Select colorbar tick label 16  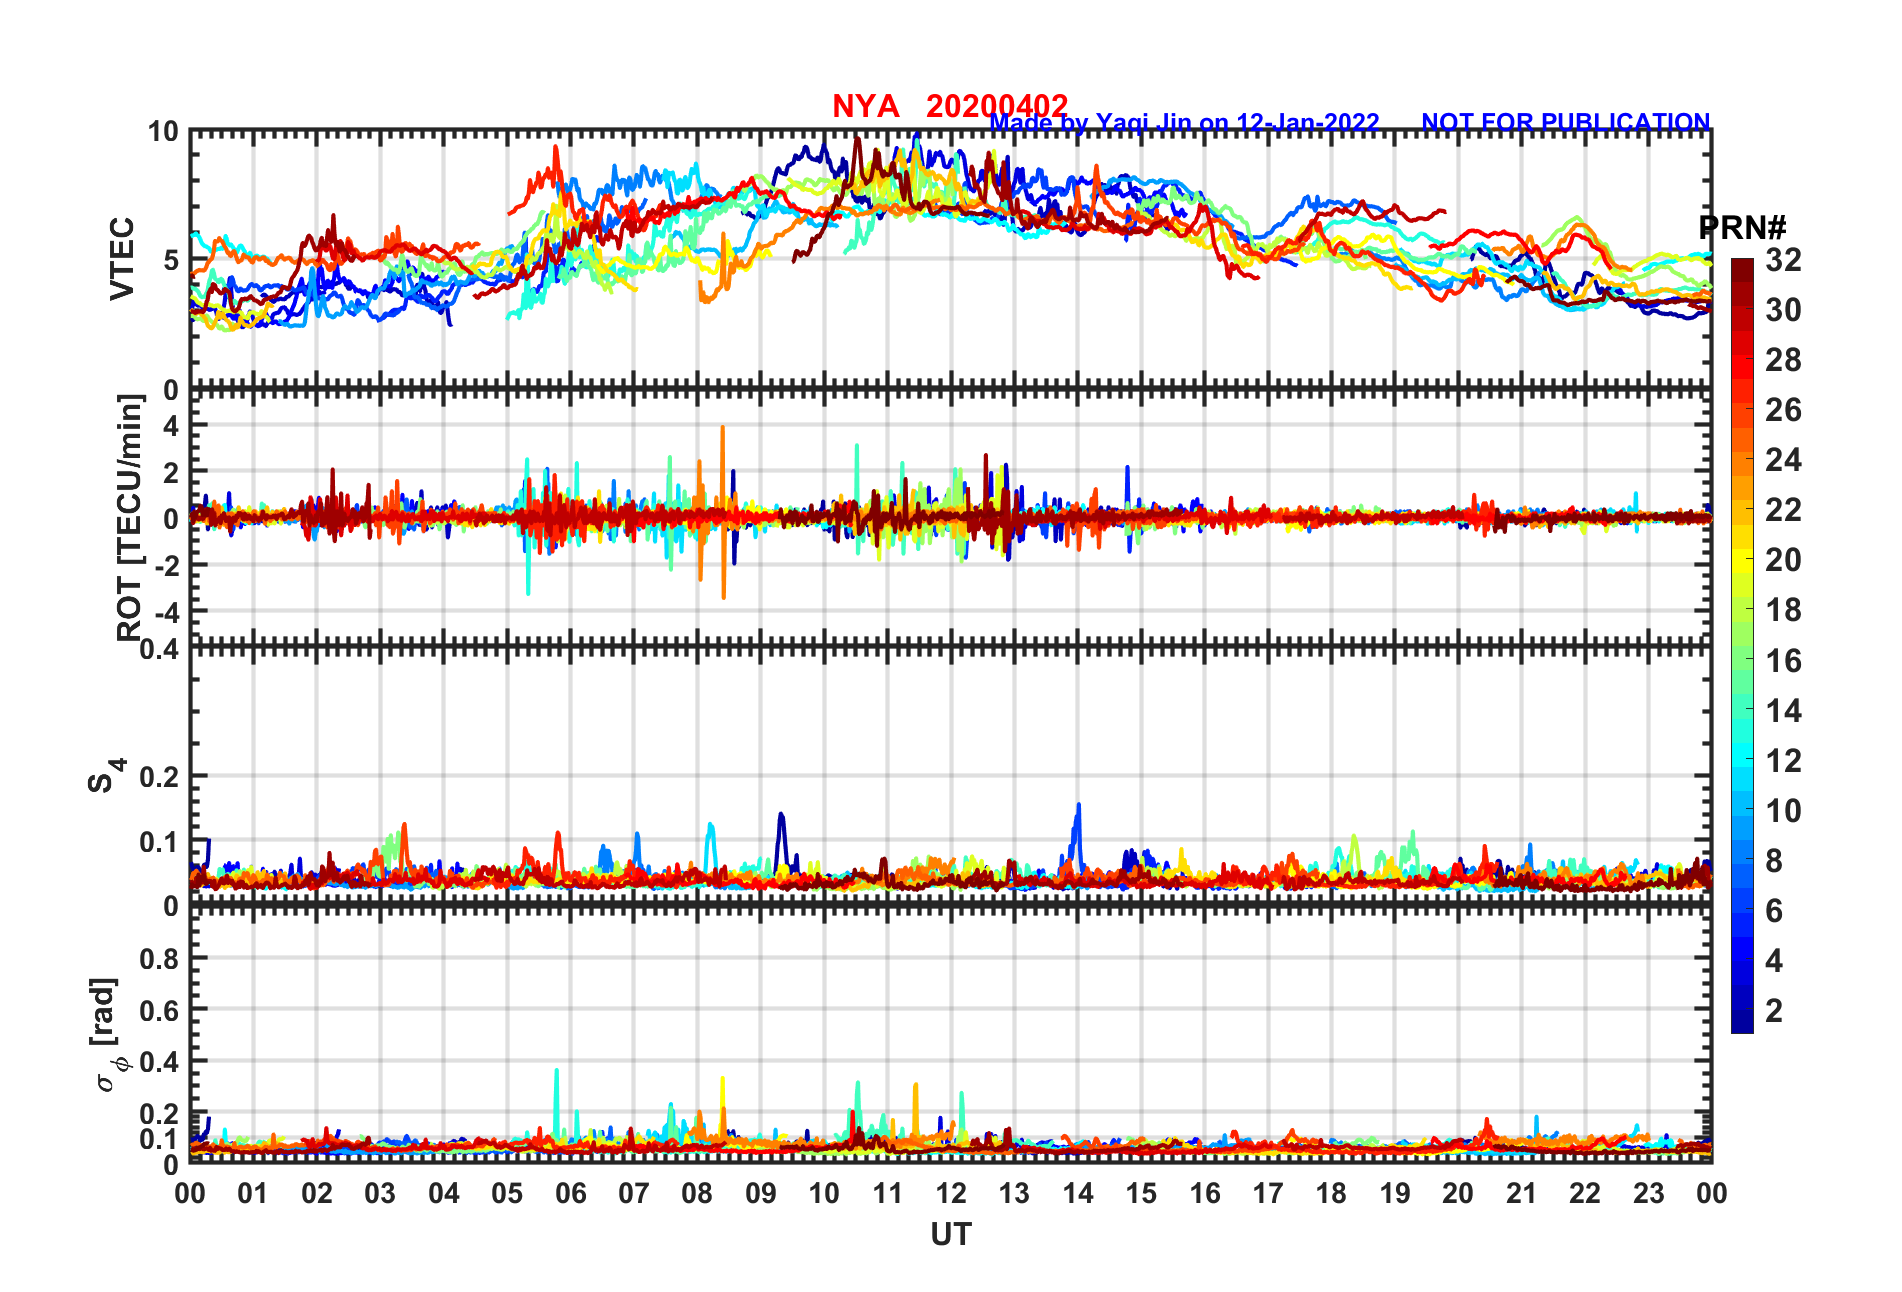point(1783,661)
